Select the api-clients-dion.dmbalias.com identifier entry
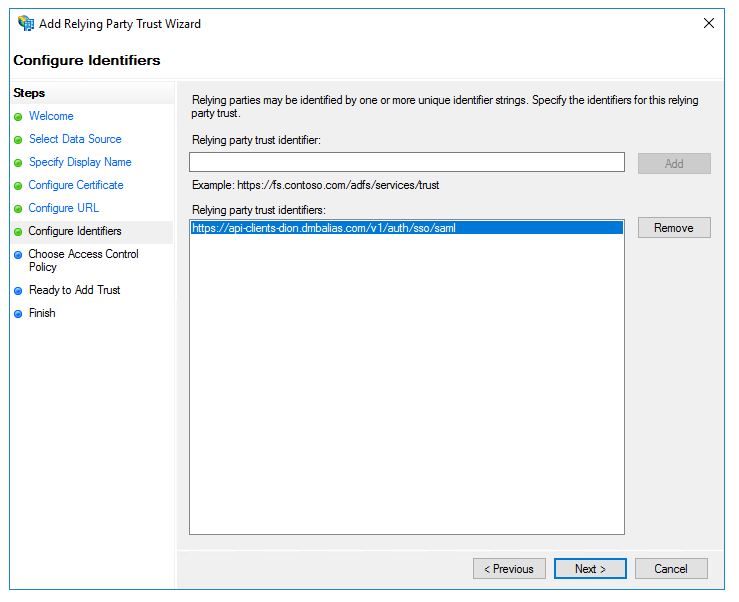 [x=407, y=228]
